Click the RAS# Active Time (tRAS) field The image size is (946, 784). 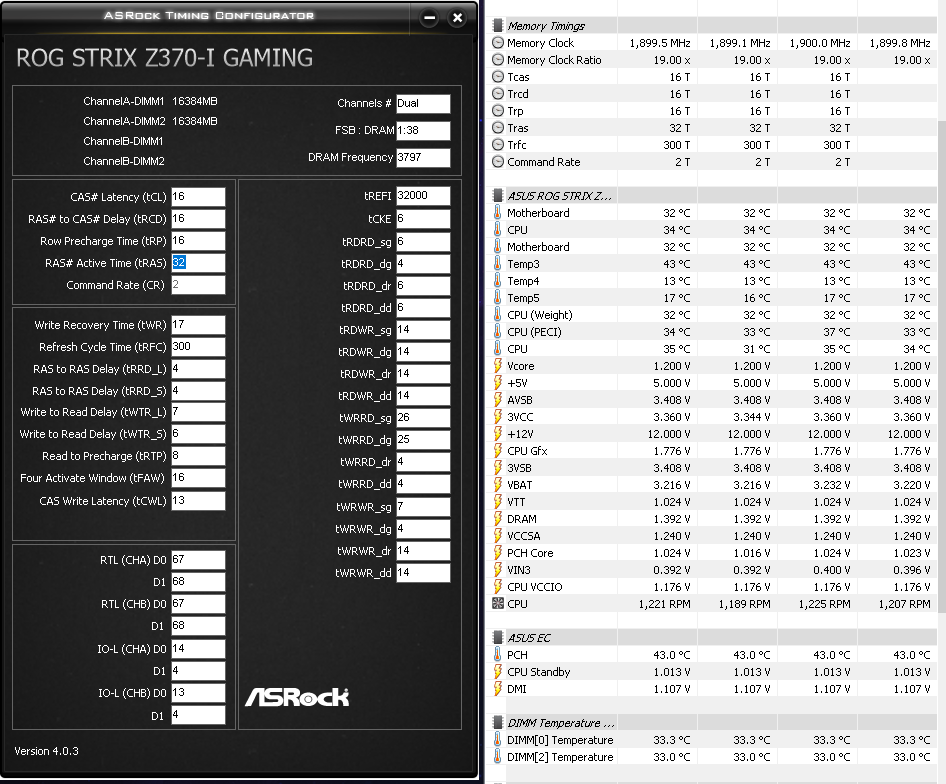[x=198, y=263]
